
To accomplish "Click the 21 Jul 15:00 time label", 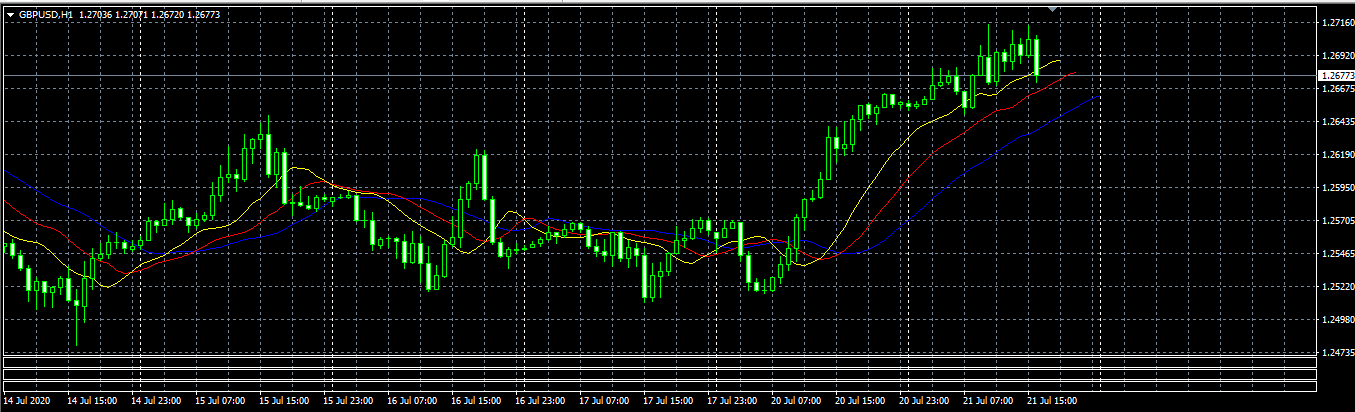I will (x=1052, y=401).
